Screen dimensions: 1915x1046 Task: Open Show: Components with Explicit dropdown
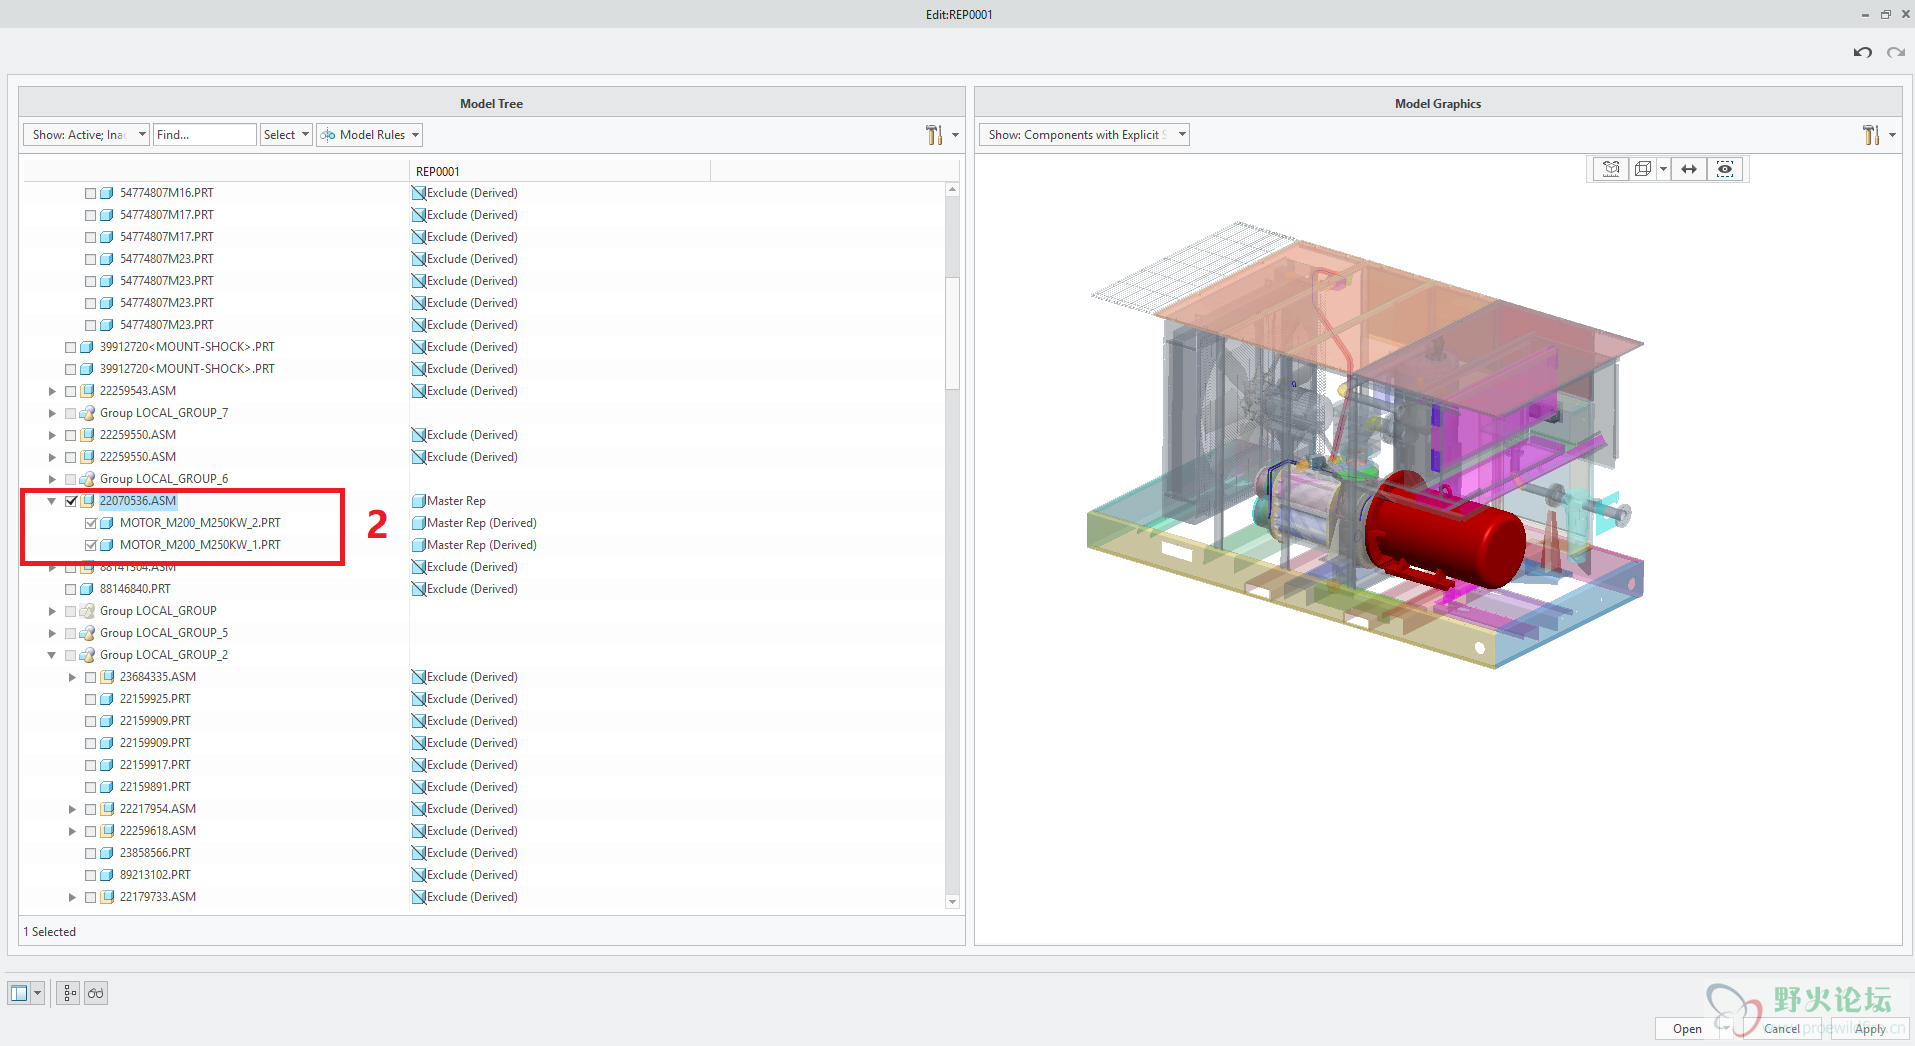pos(1084,135)
